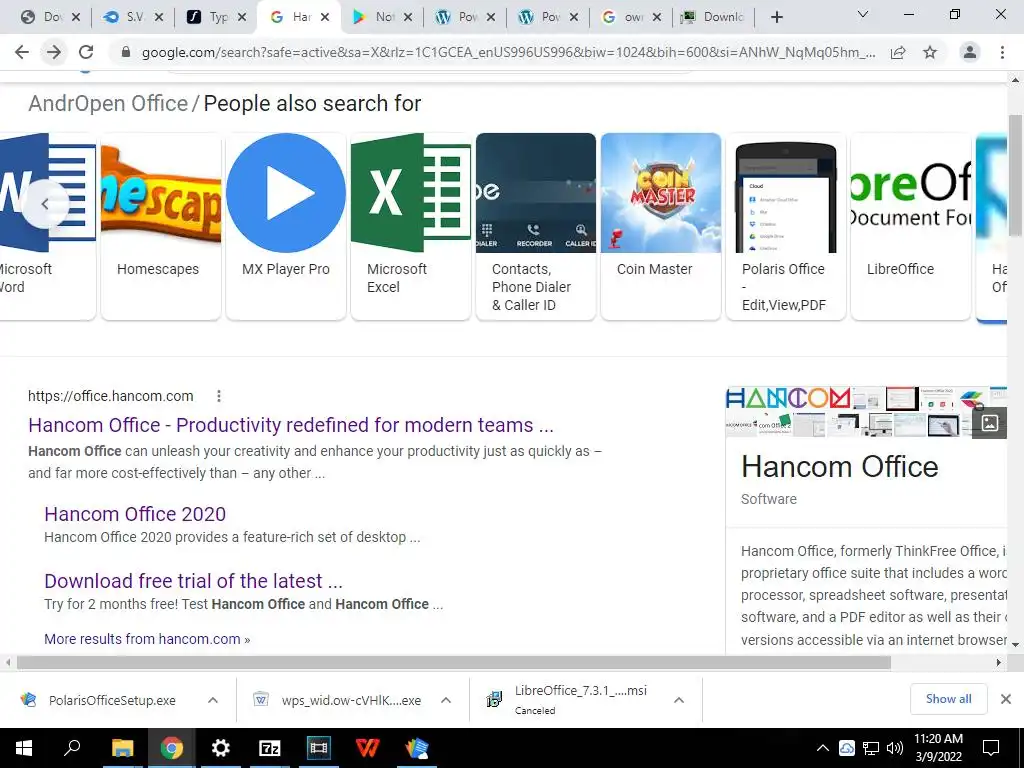Share this page via the address bar icon
Viewport: 1024px width, 768px height.
(898, 52)
